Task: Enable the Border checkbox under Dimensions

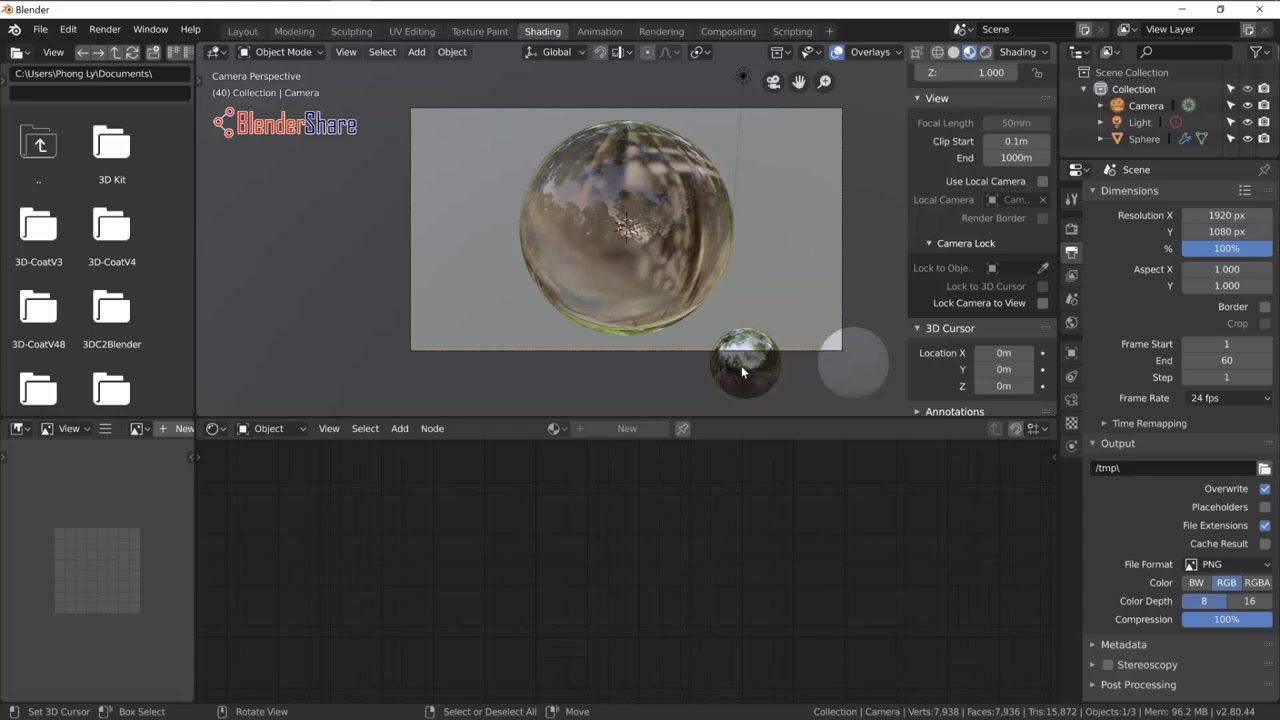Action: pos(1263,306)
